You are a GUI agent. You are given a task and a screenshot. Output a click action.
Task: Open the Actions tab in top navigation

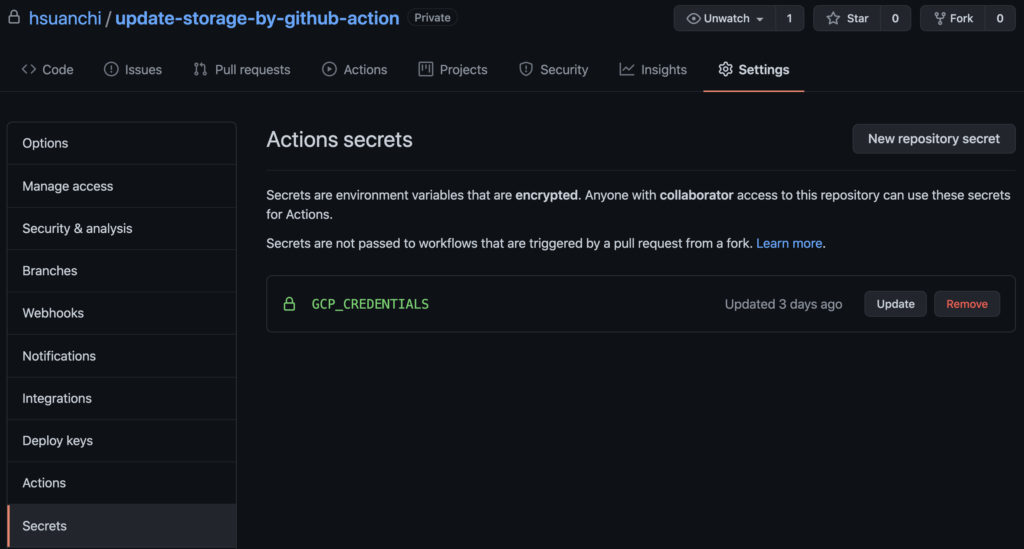pos(355,69)
